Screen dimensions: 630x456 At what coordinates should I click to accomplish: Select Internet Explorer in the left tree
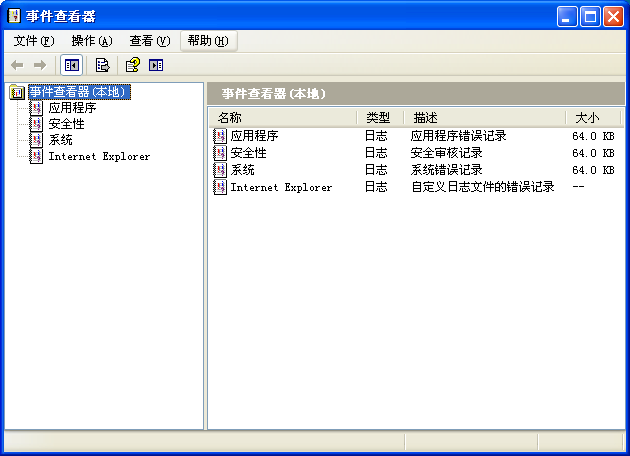point(99,156)
